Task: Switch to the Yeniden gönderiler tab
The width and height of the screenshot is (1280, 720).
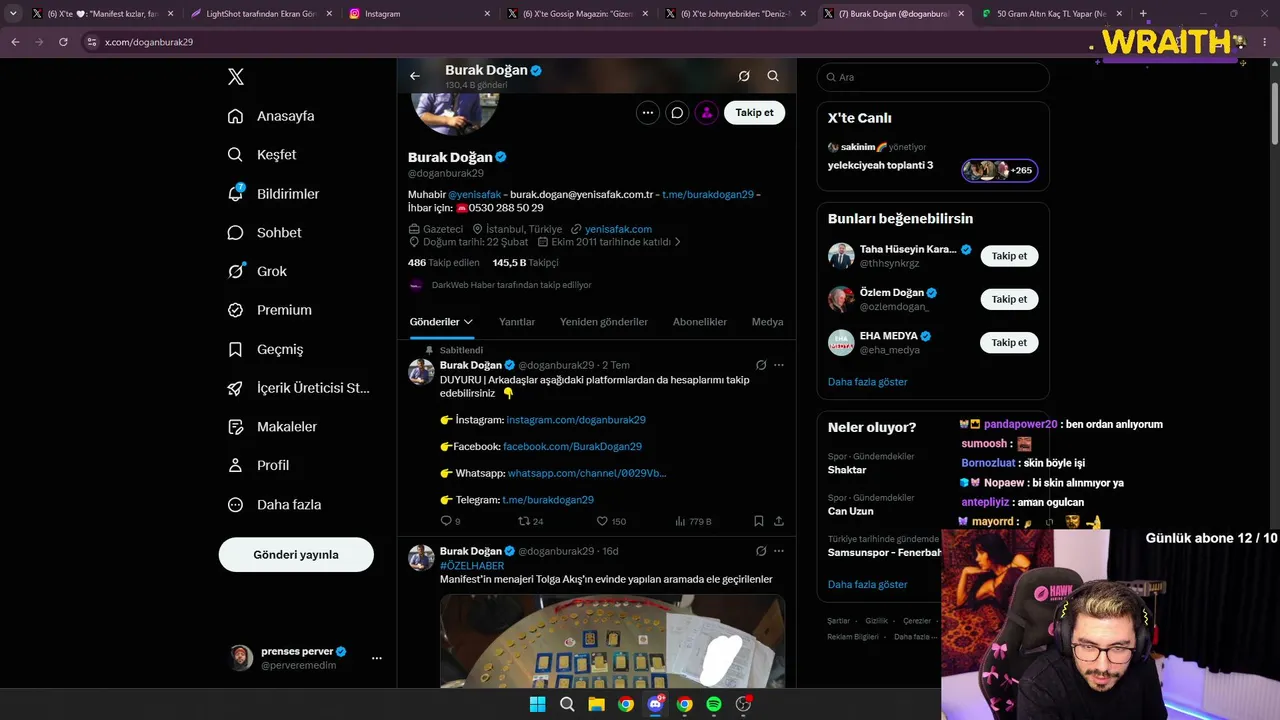Action: pyautogui.click(x=604, y=322)
